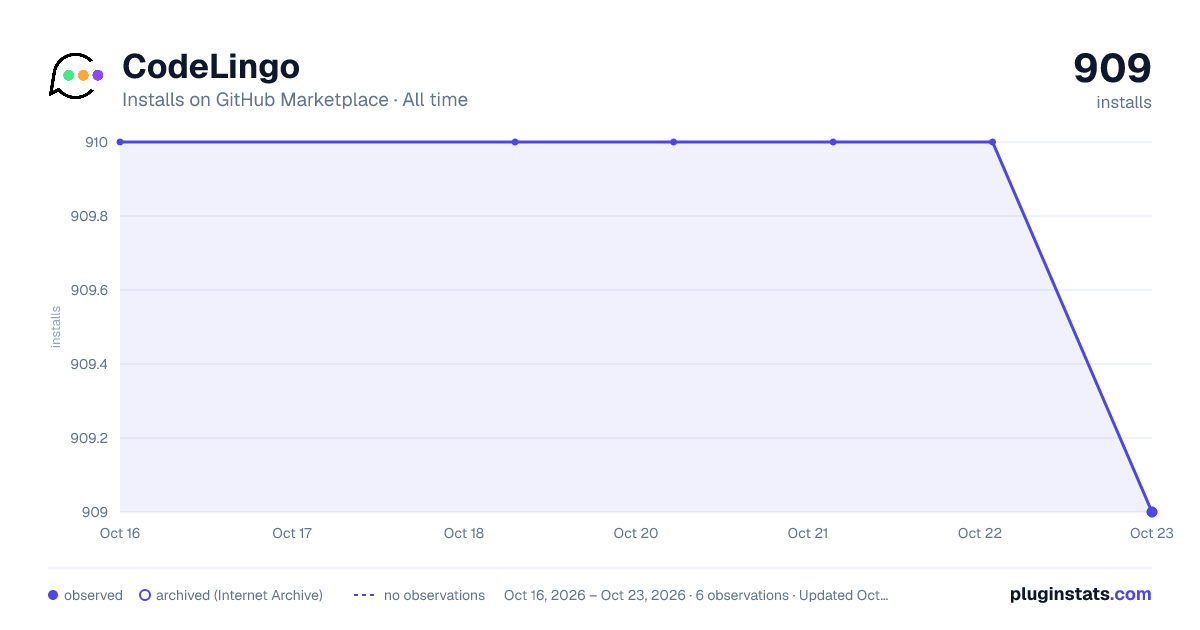
Task: Click the 909.4 y-axis label
Action: point(89,364)
